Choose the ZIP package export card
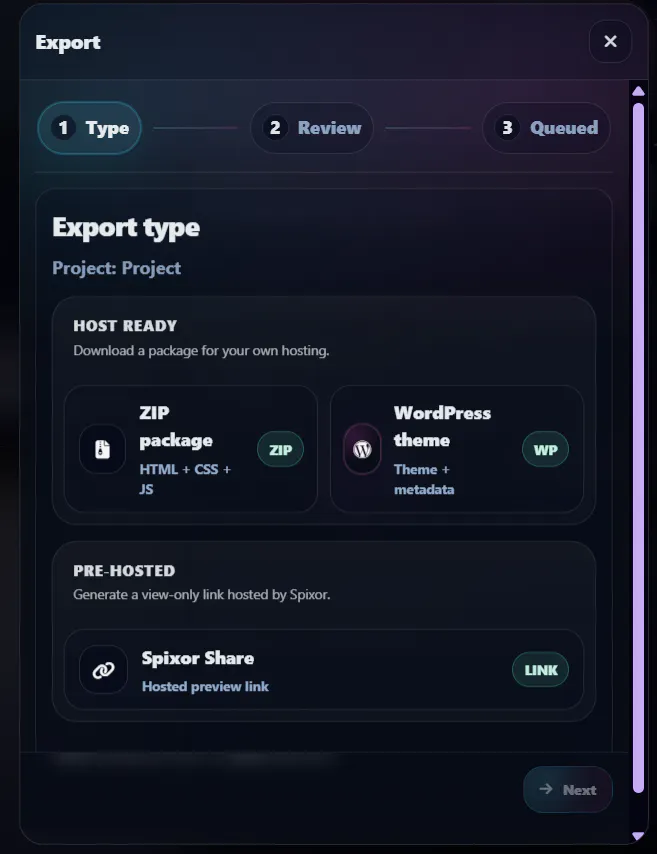The width and height of the screenshot is (657, 854). [191, 449]
